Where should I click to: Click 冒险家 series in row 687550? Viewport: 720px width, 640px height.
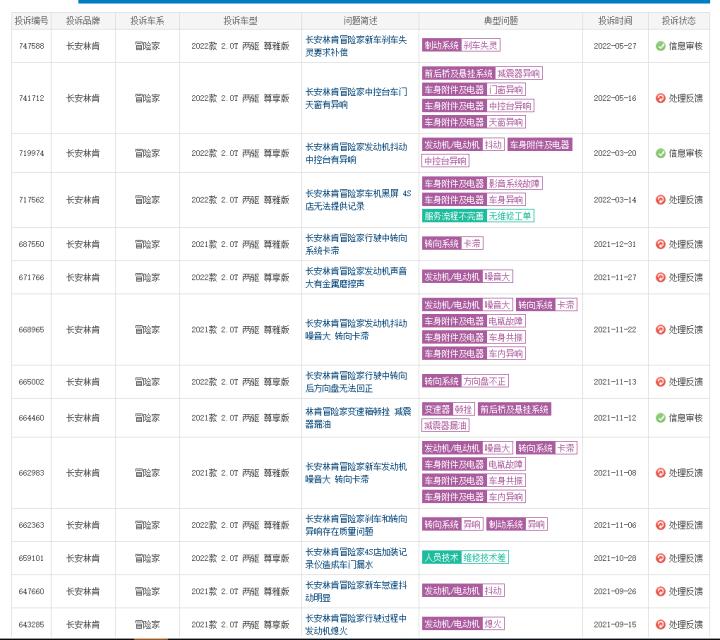pyautogui.click(x=147, y=244)
